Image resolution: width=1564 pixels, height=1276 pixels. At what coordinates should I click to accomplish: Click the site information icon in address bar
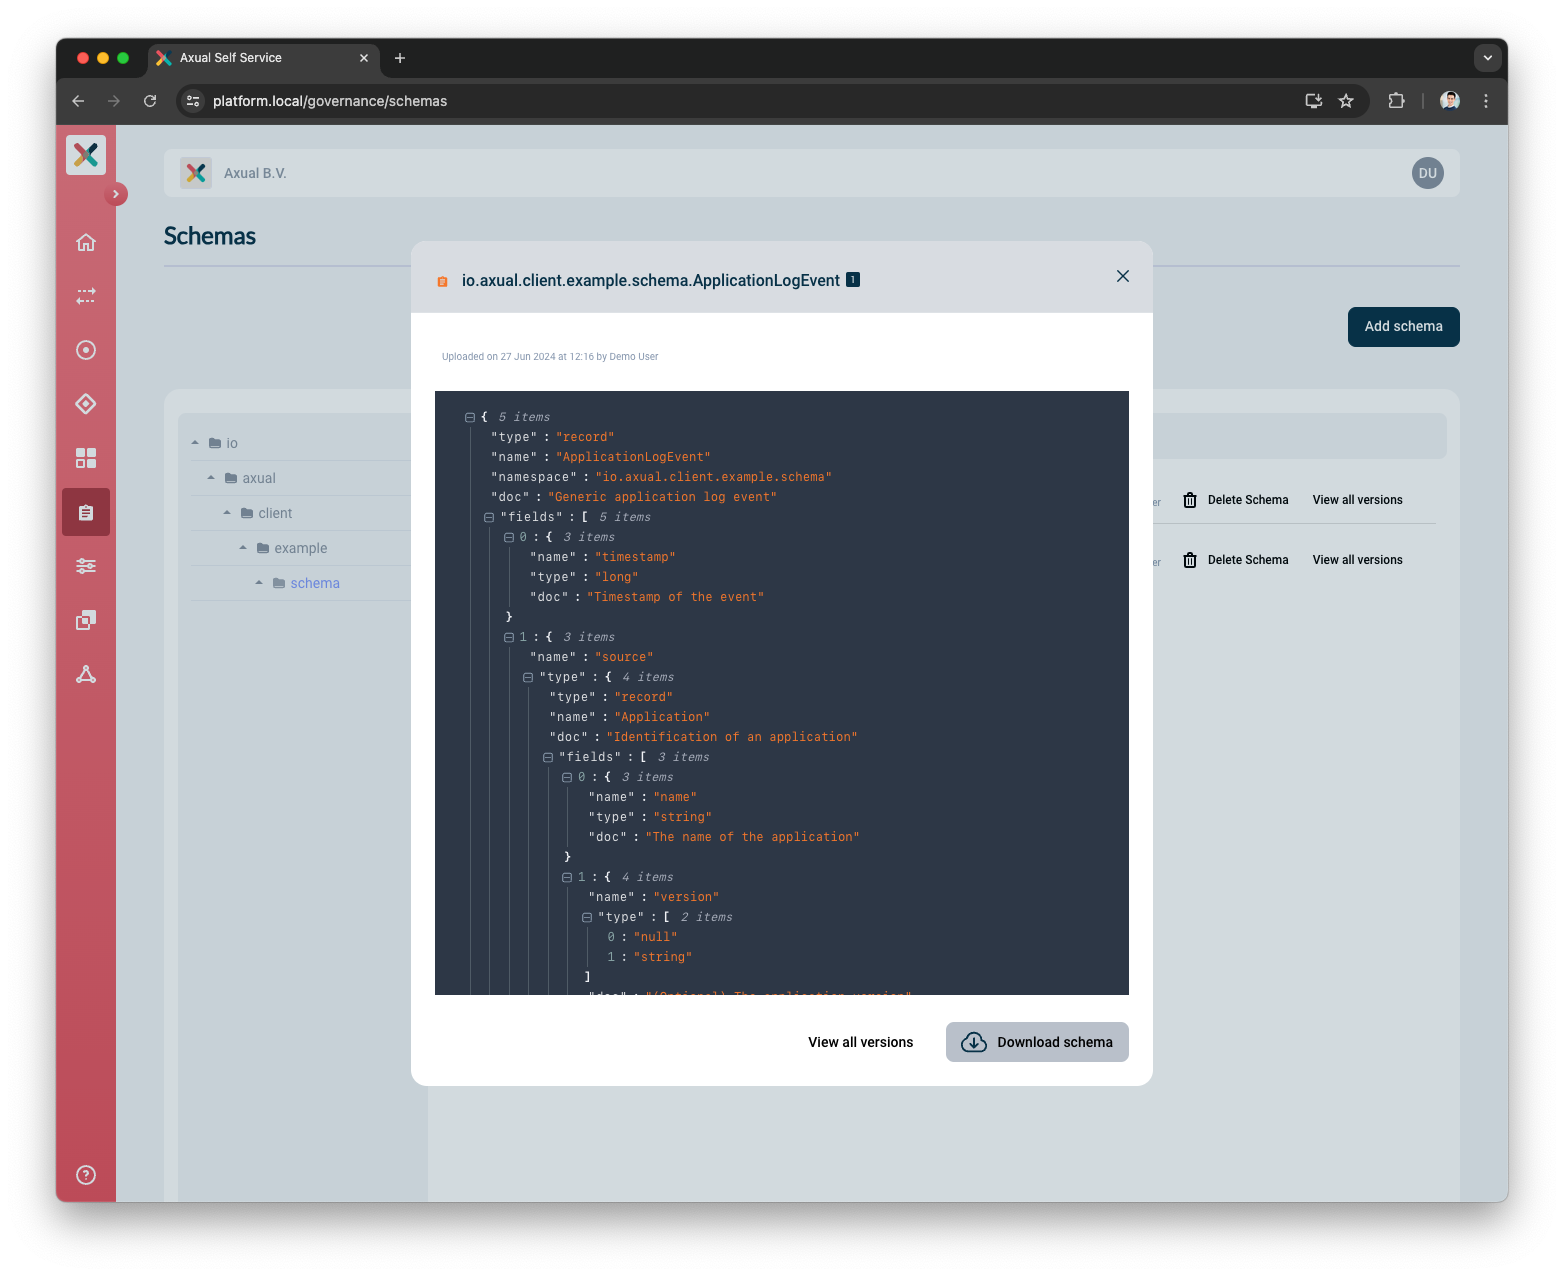click(194, 101)
